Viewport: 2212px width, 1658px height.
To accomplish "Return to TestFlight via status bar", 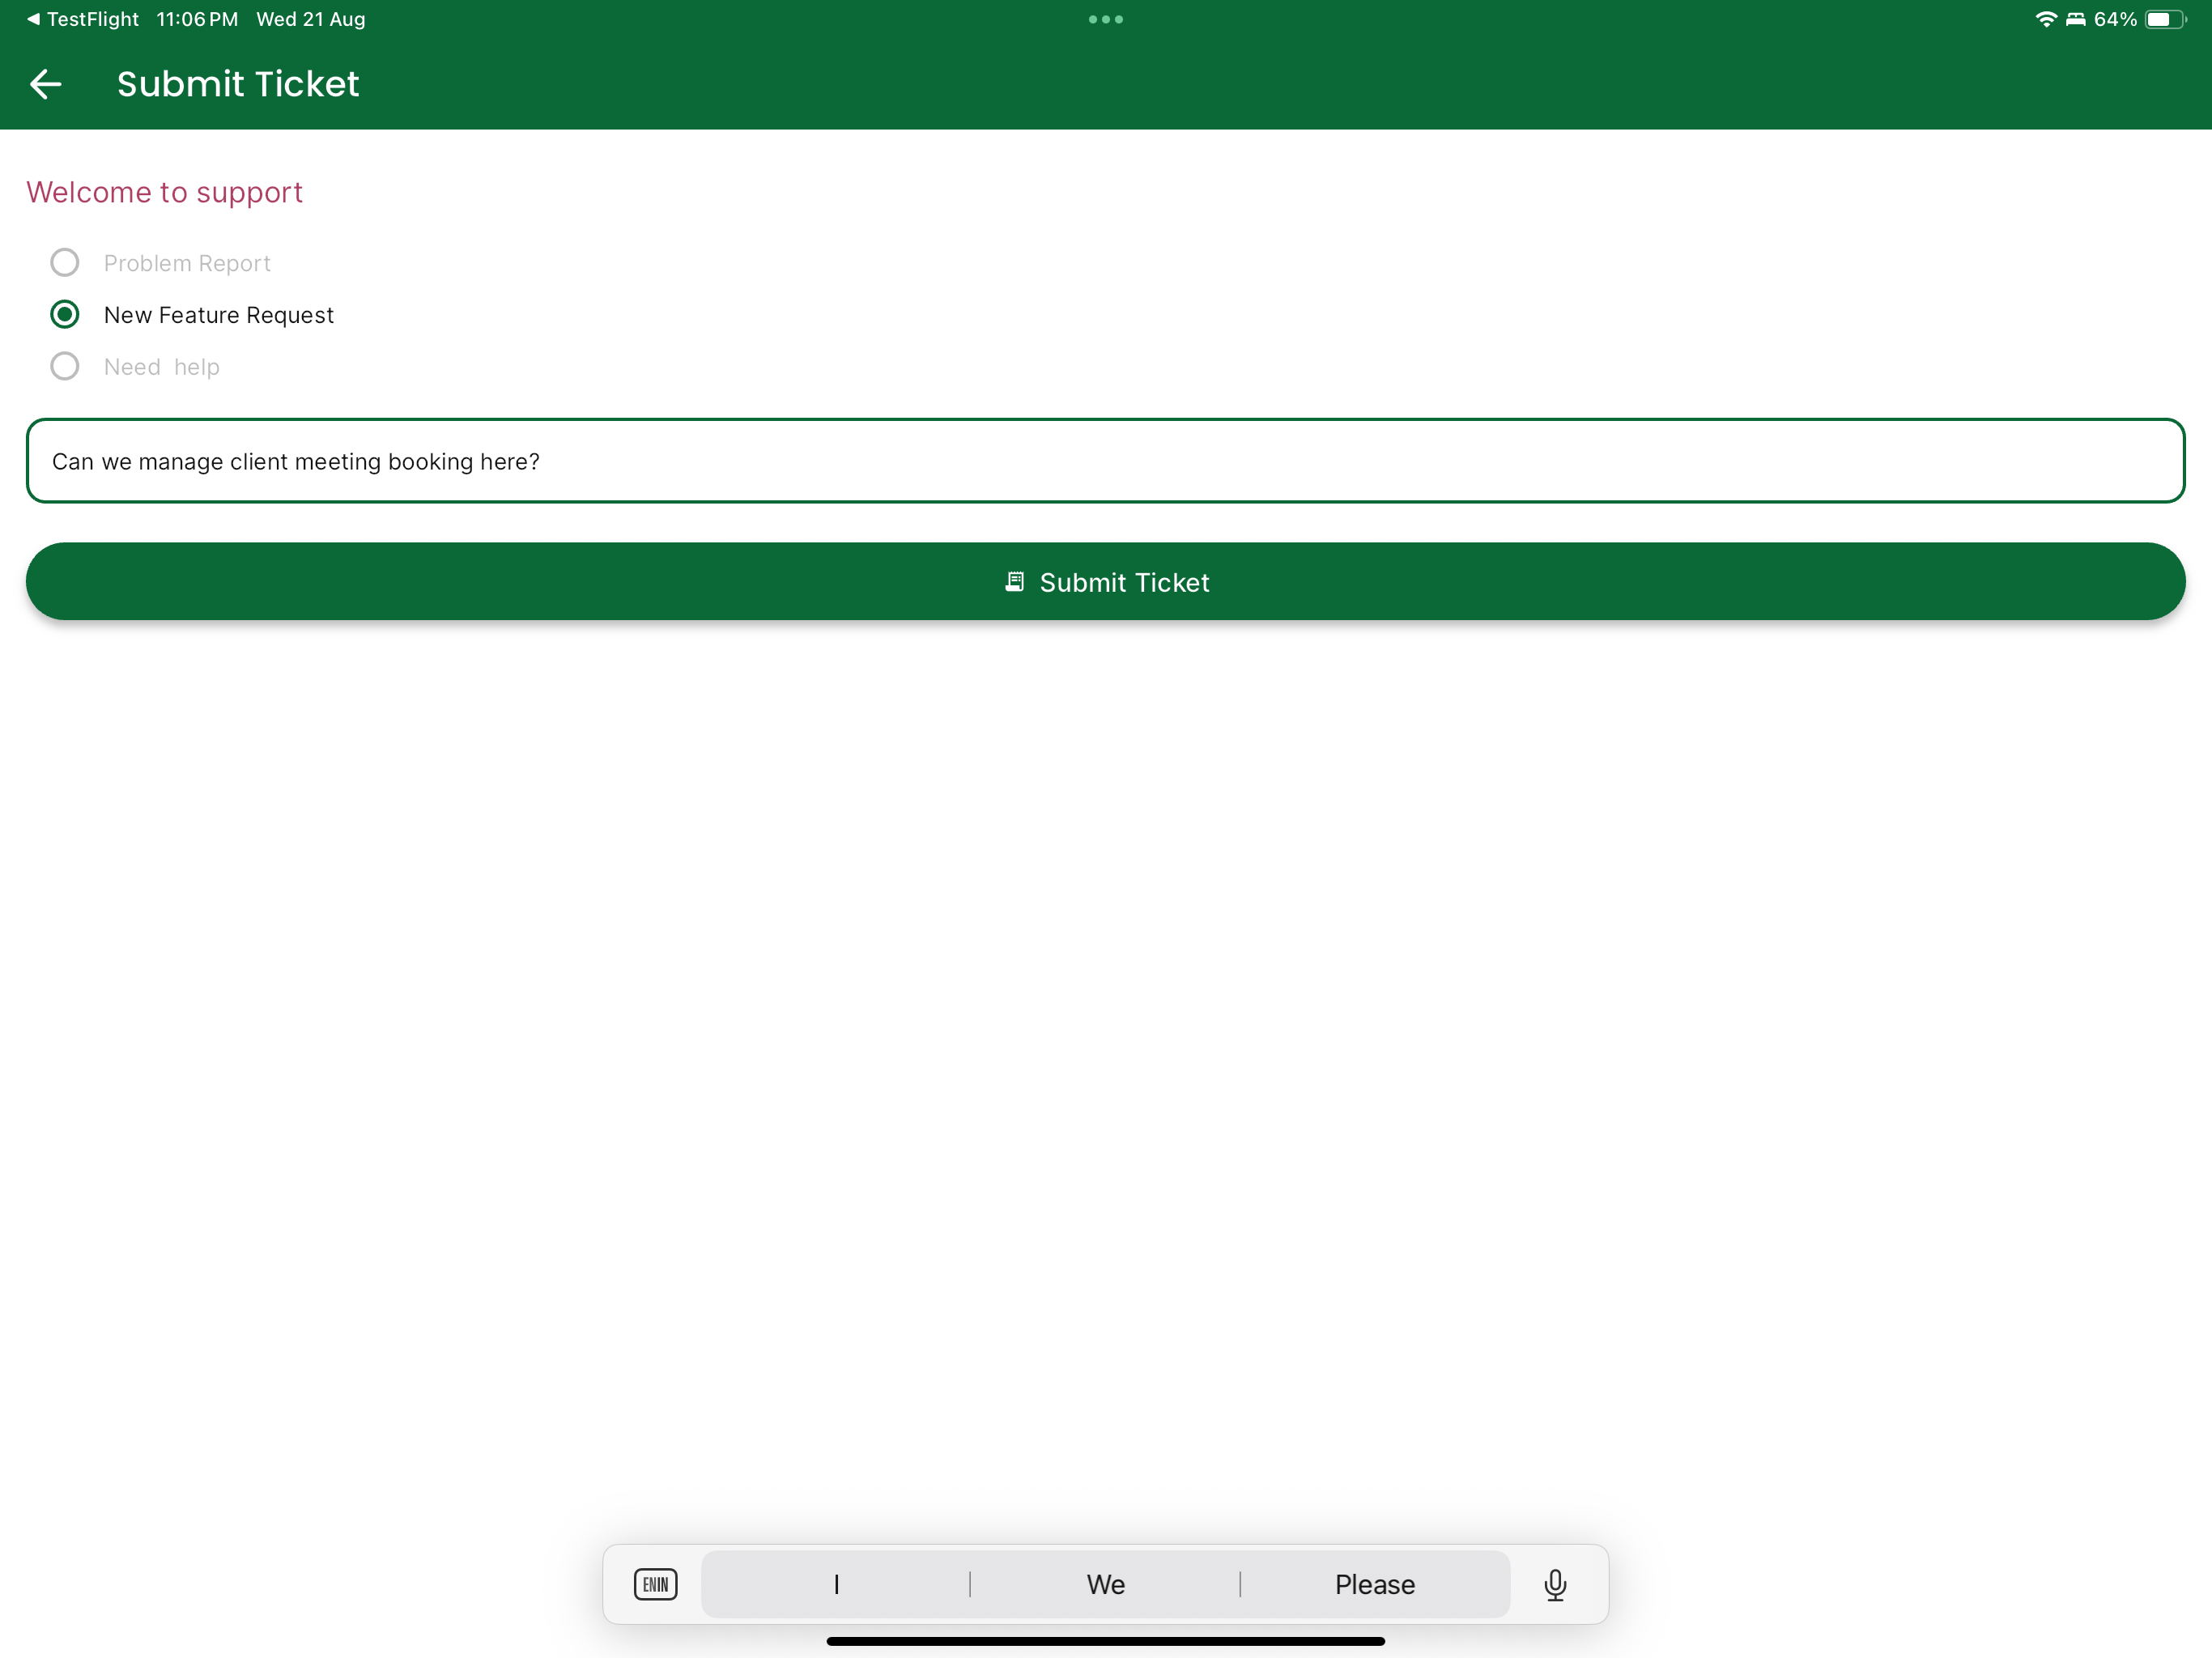I will (83, 19).
